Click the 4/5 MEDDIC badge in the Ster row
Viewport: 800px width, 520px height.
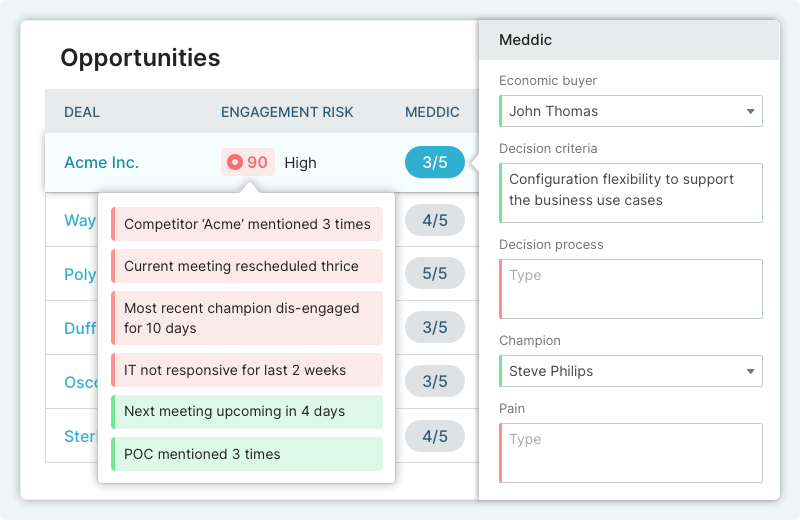pos(435,436)
